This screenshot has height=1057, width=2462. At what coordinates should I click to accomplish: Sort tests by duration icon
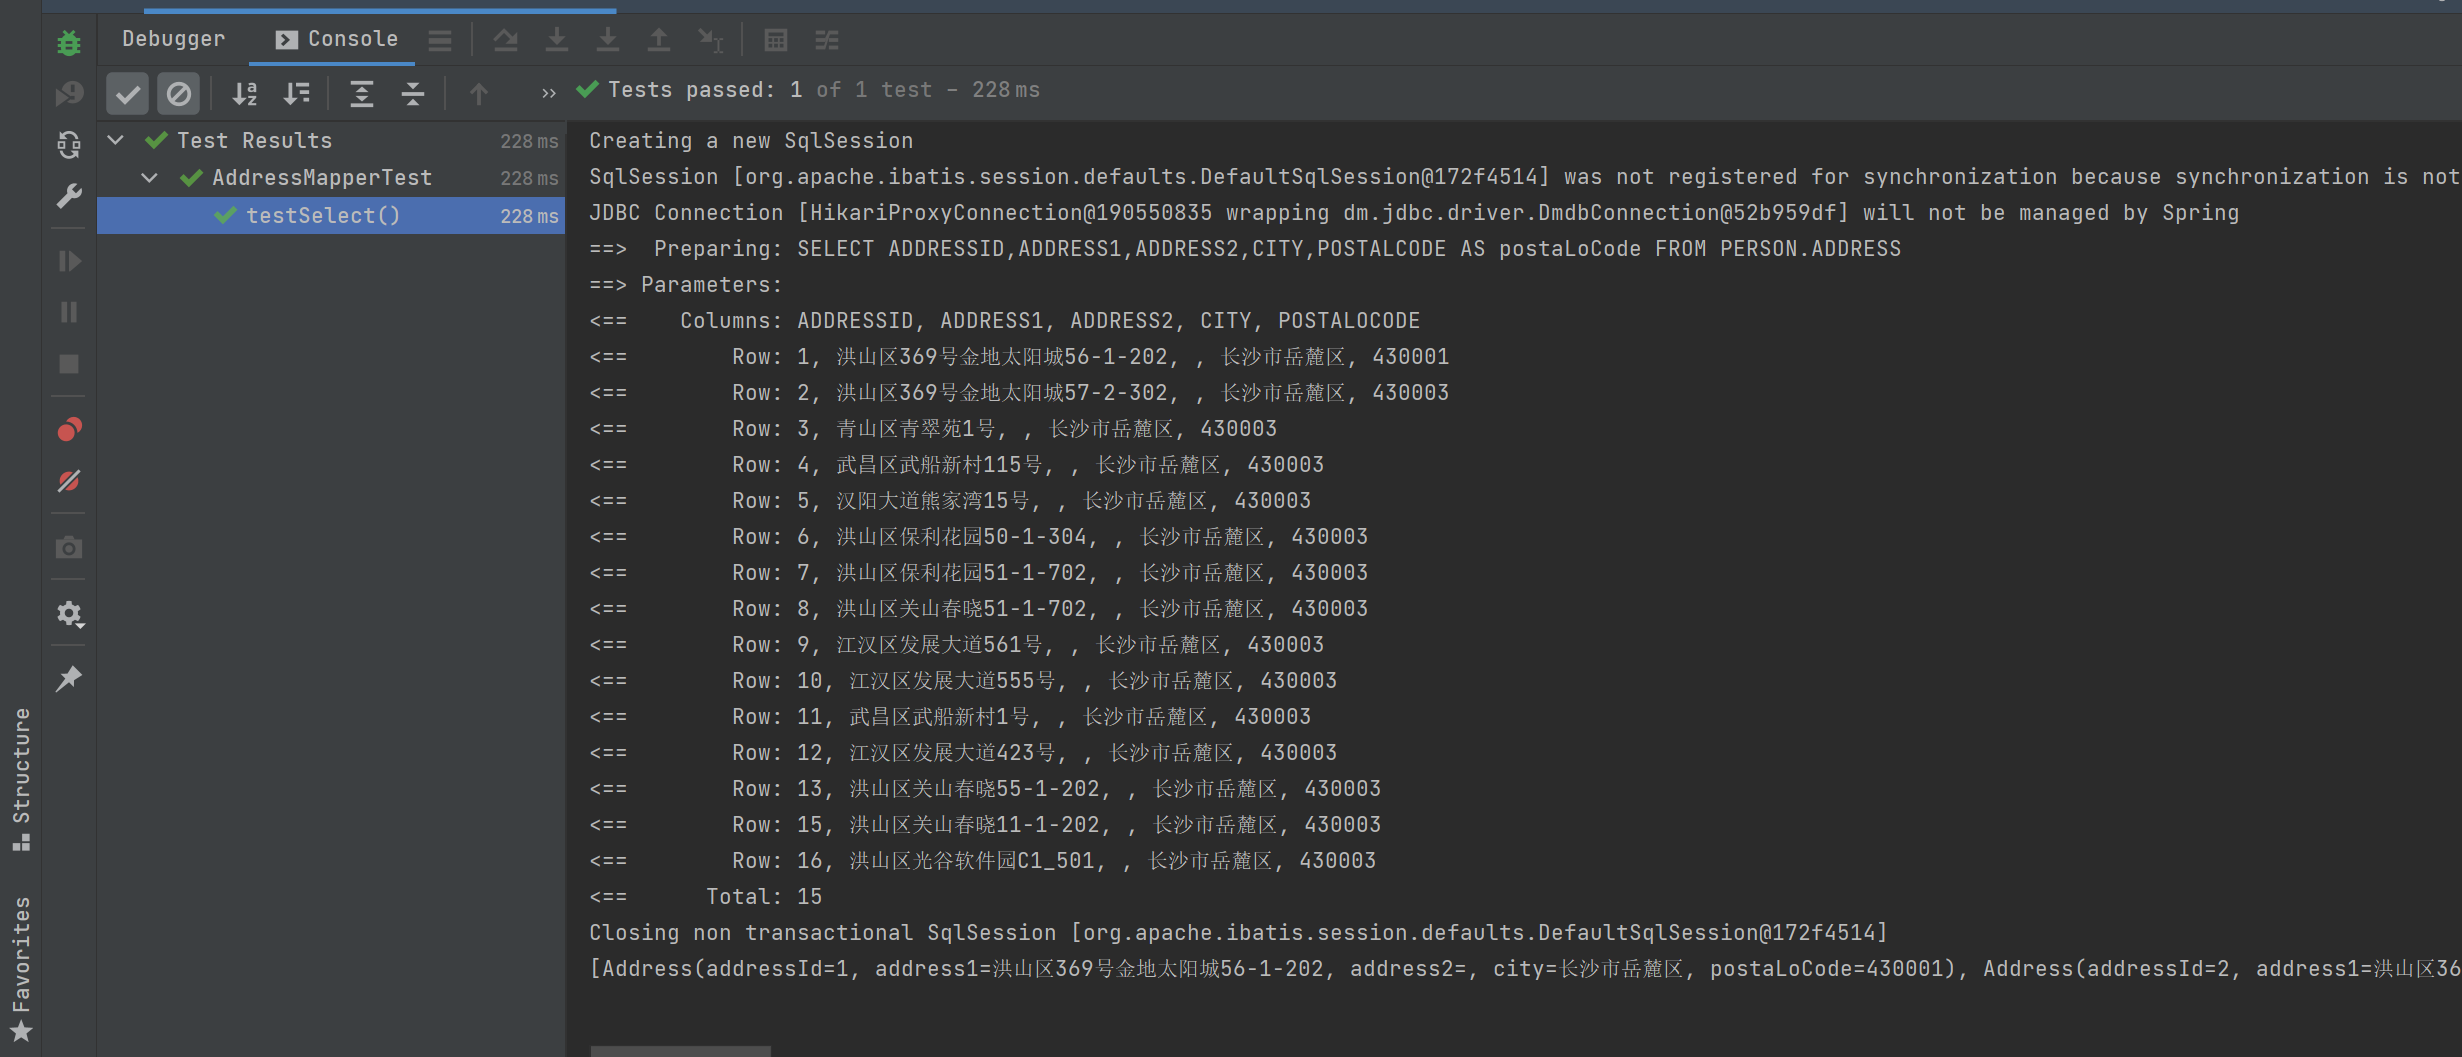click(297, 94)
